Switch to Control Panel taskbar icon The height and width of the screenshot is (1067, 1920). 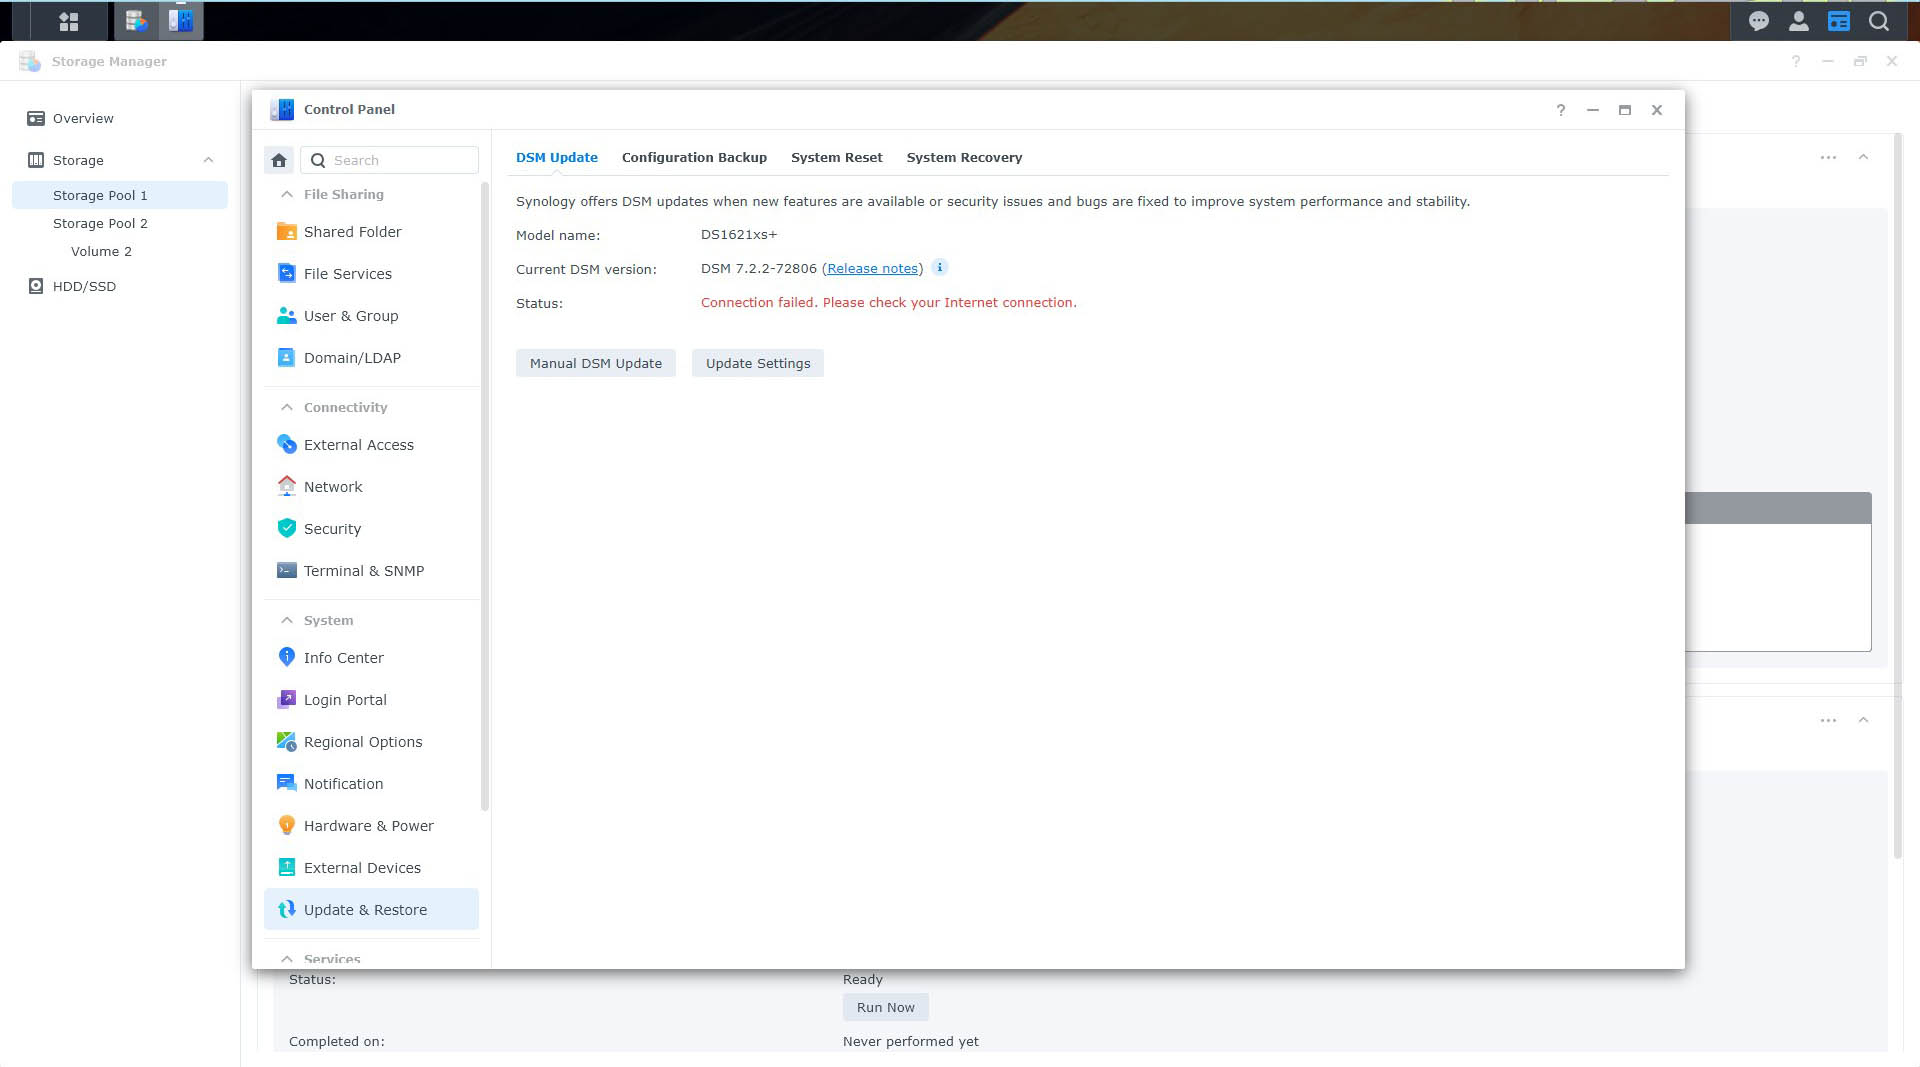(181, 21)
